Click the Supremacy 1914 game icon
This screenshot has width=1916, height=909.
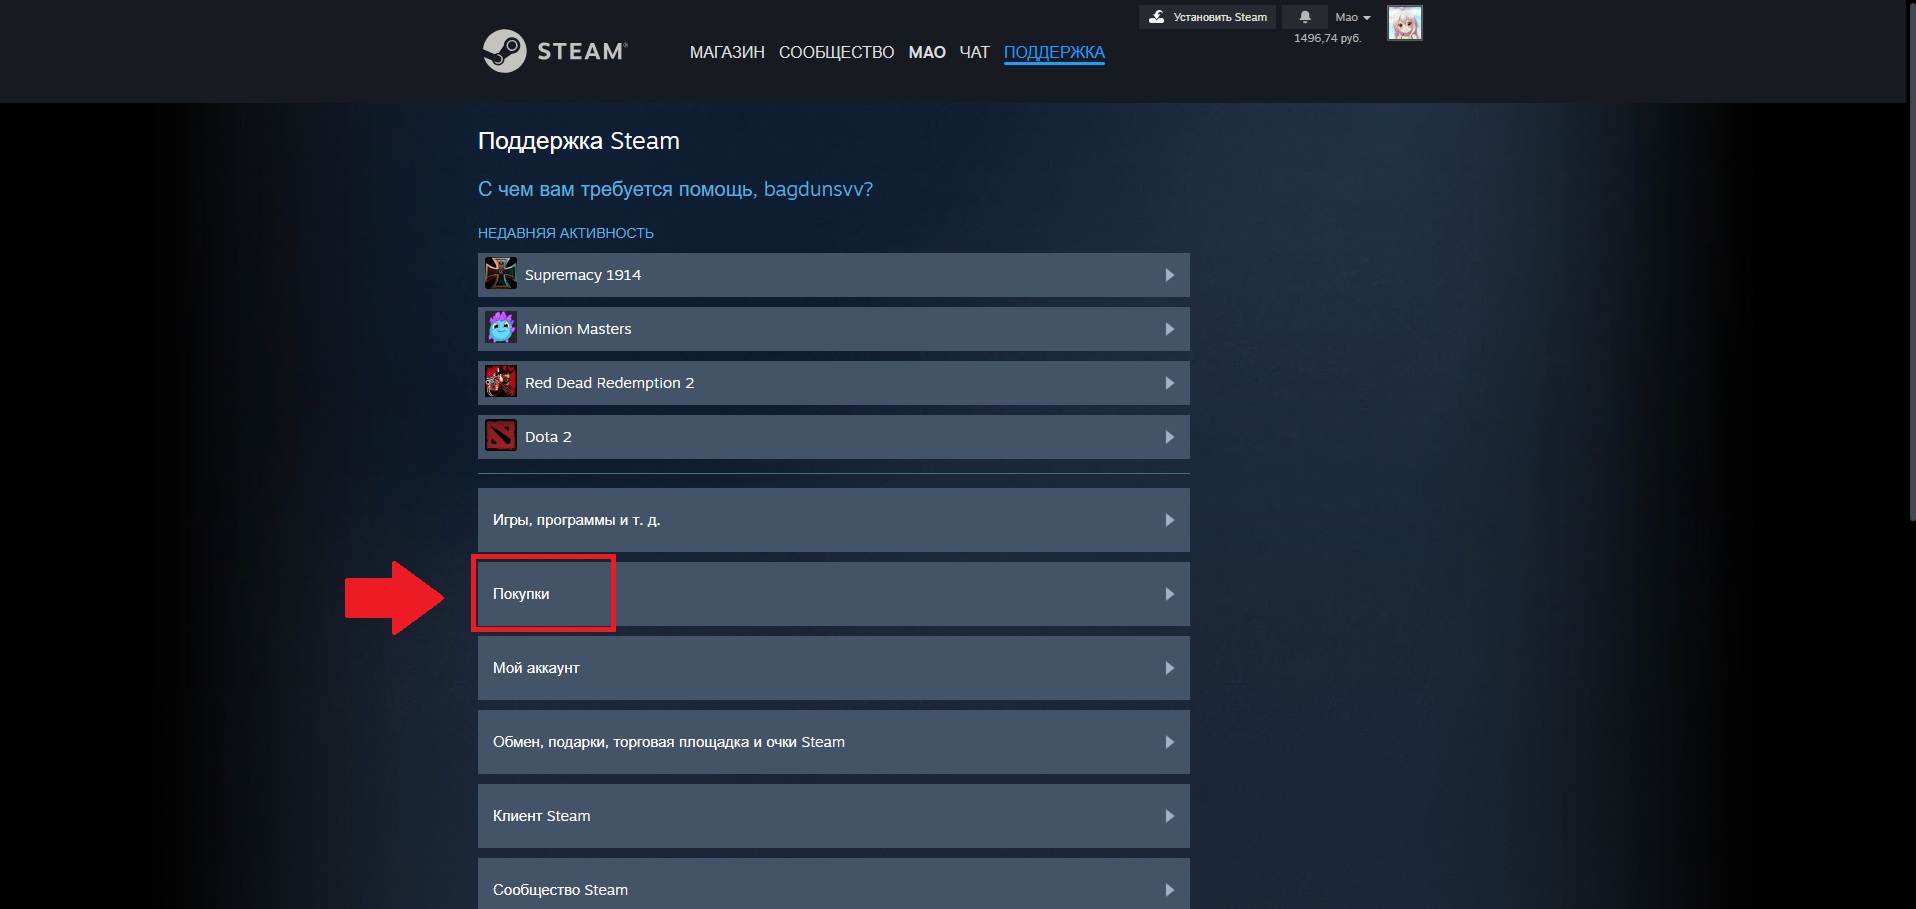[501, 274]
